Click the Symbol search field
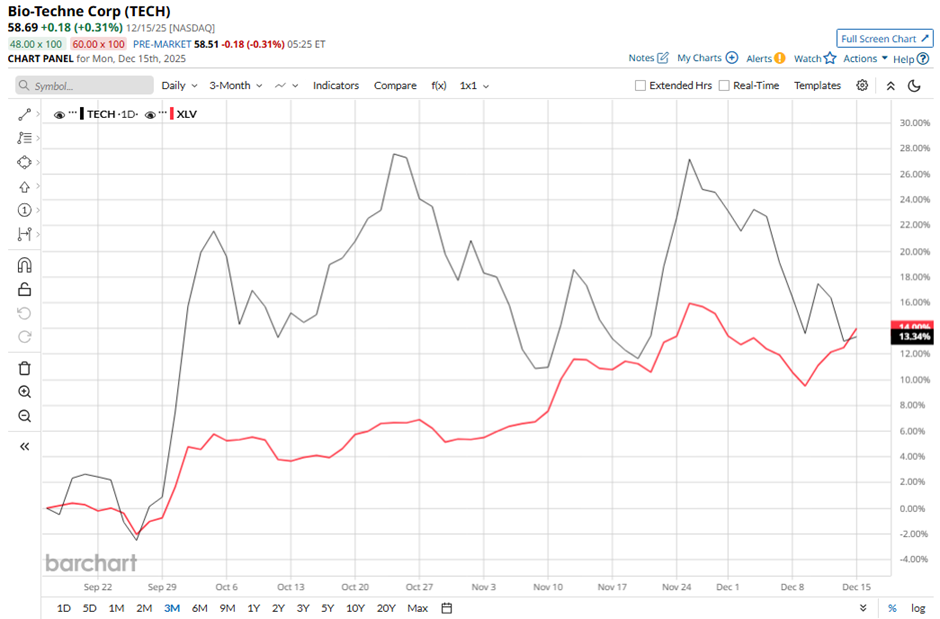This screenshot has height=619, width=940. point(85,86)
